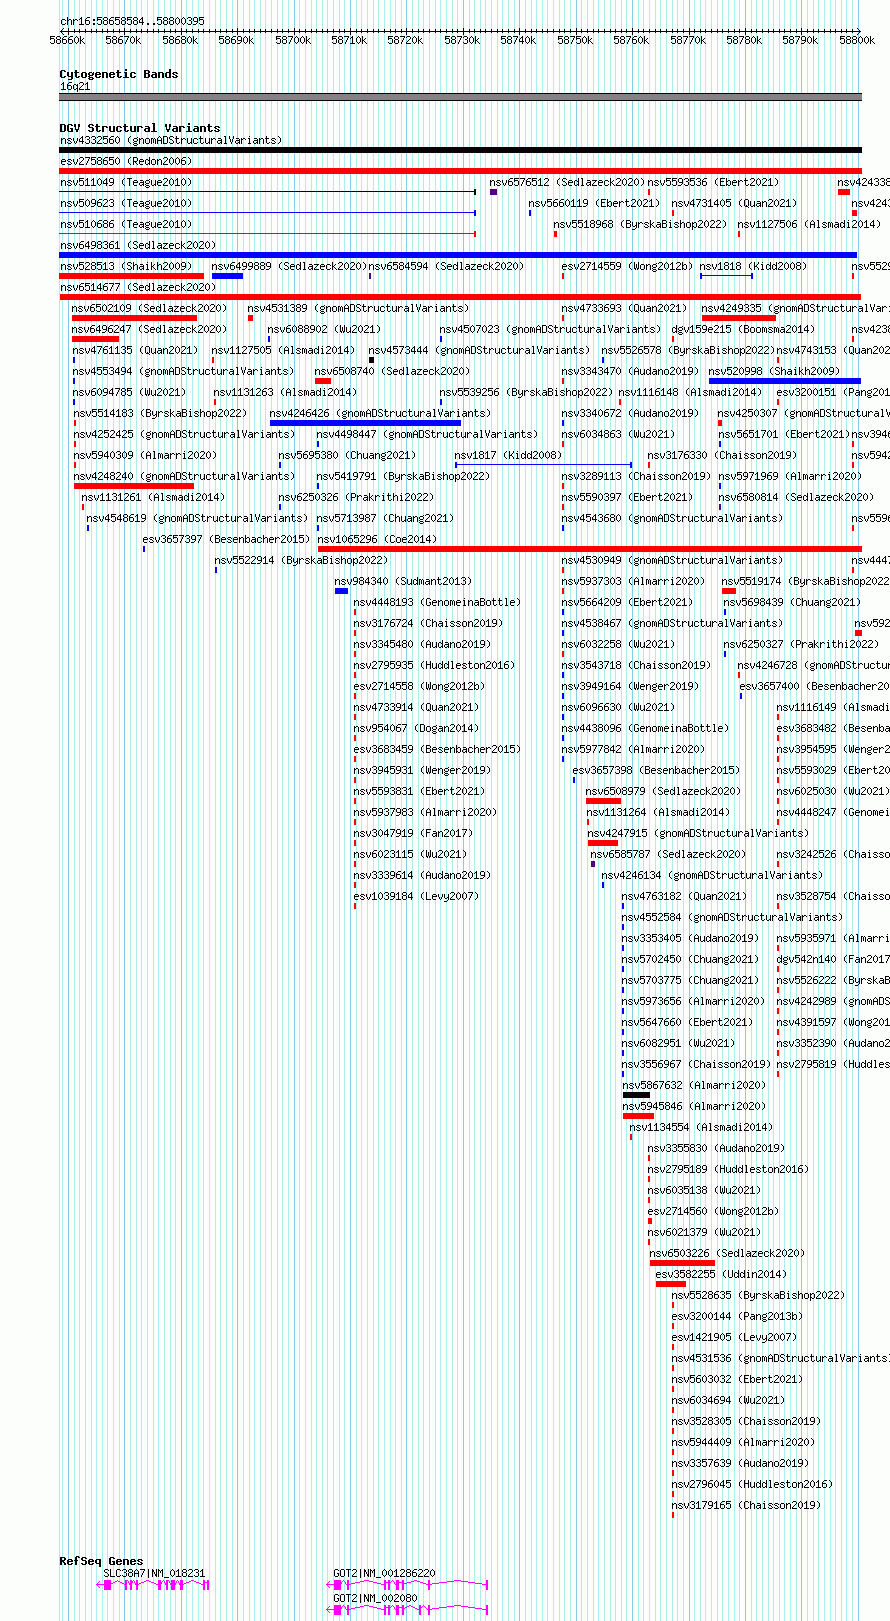Select esv1421905 (Levy2007) label
Image resolution: width=890 pixels, height=1621 pixels.
[x=734, y=1337]
